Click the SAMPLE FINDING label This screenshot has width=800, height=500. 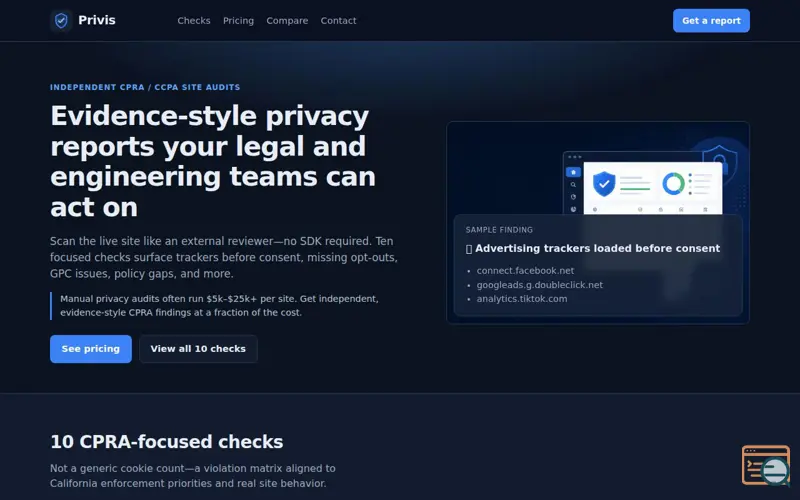point(499,230)
